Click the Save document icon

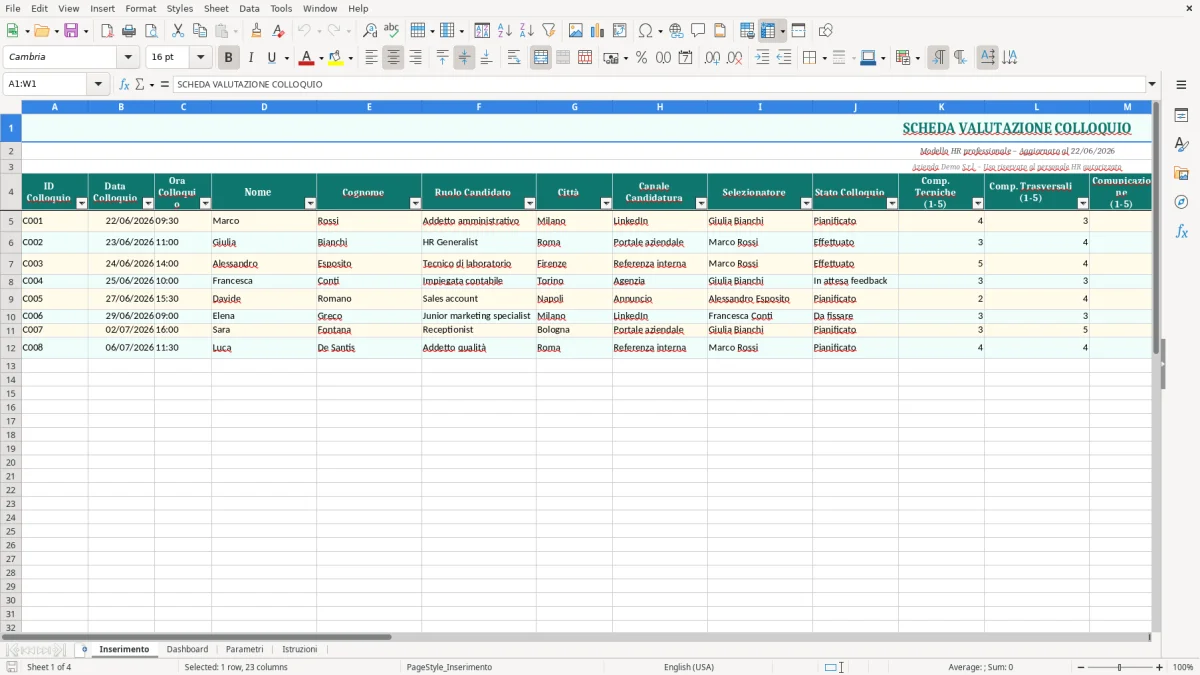tap(71, 31)
